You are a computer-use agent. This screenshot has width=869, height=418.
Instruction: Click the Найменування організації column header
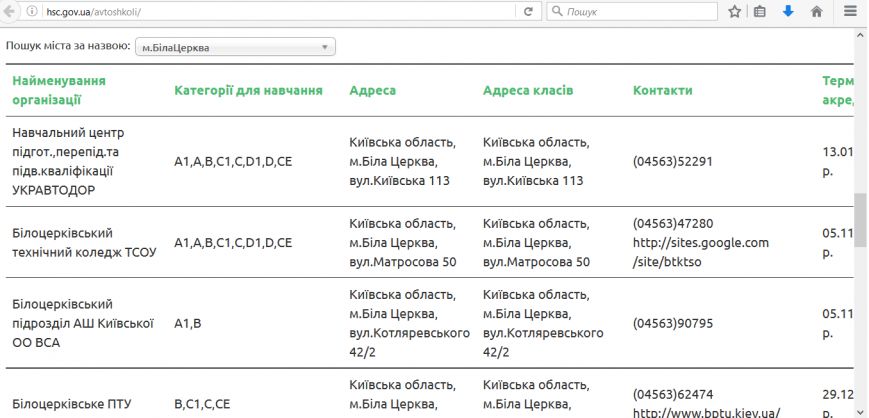coord(59,90)
